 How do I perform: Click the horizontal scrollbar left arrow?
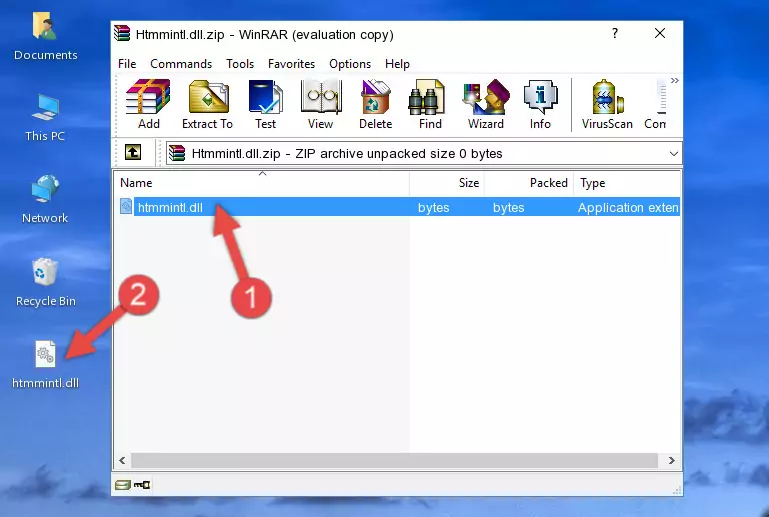(122, 460)
